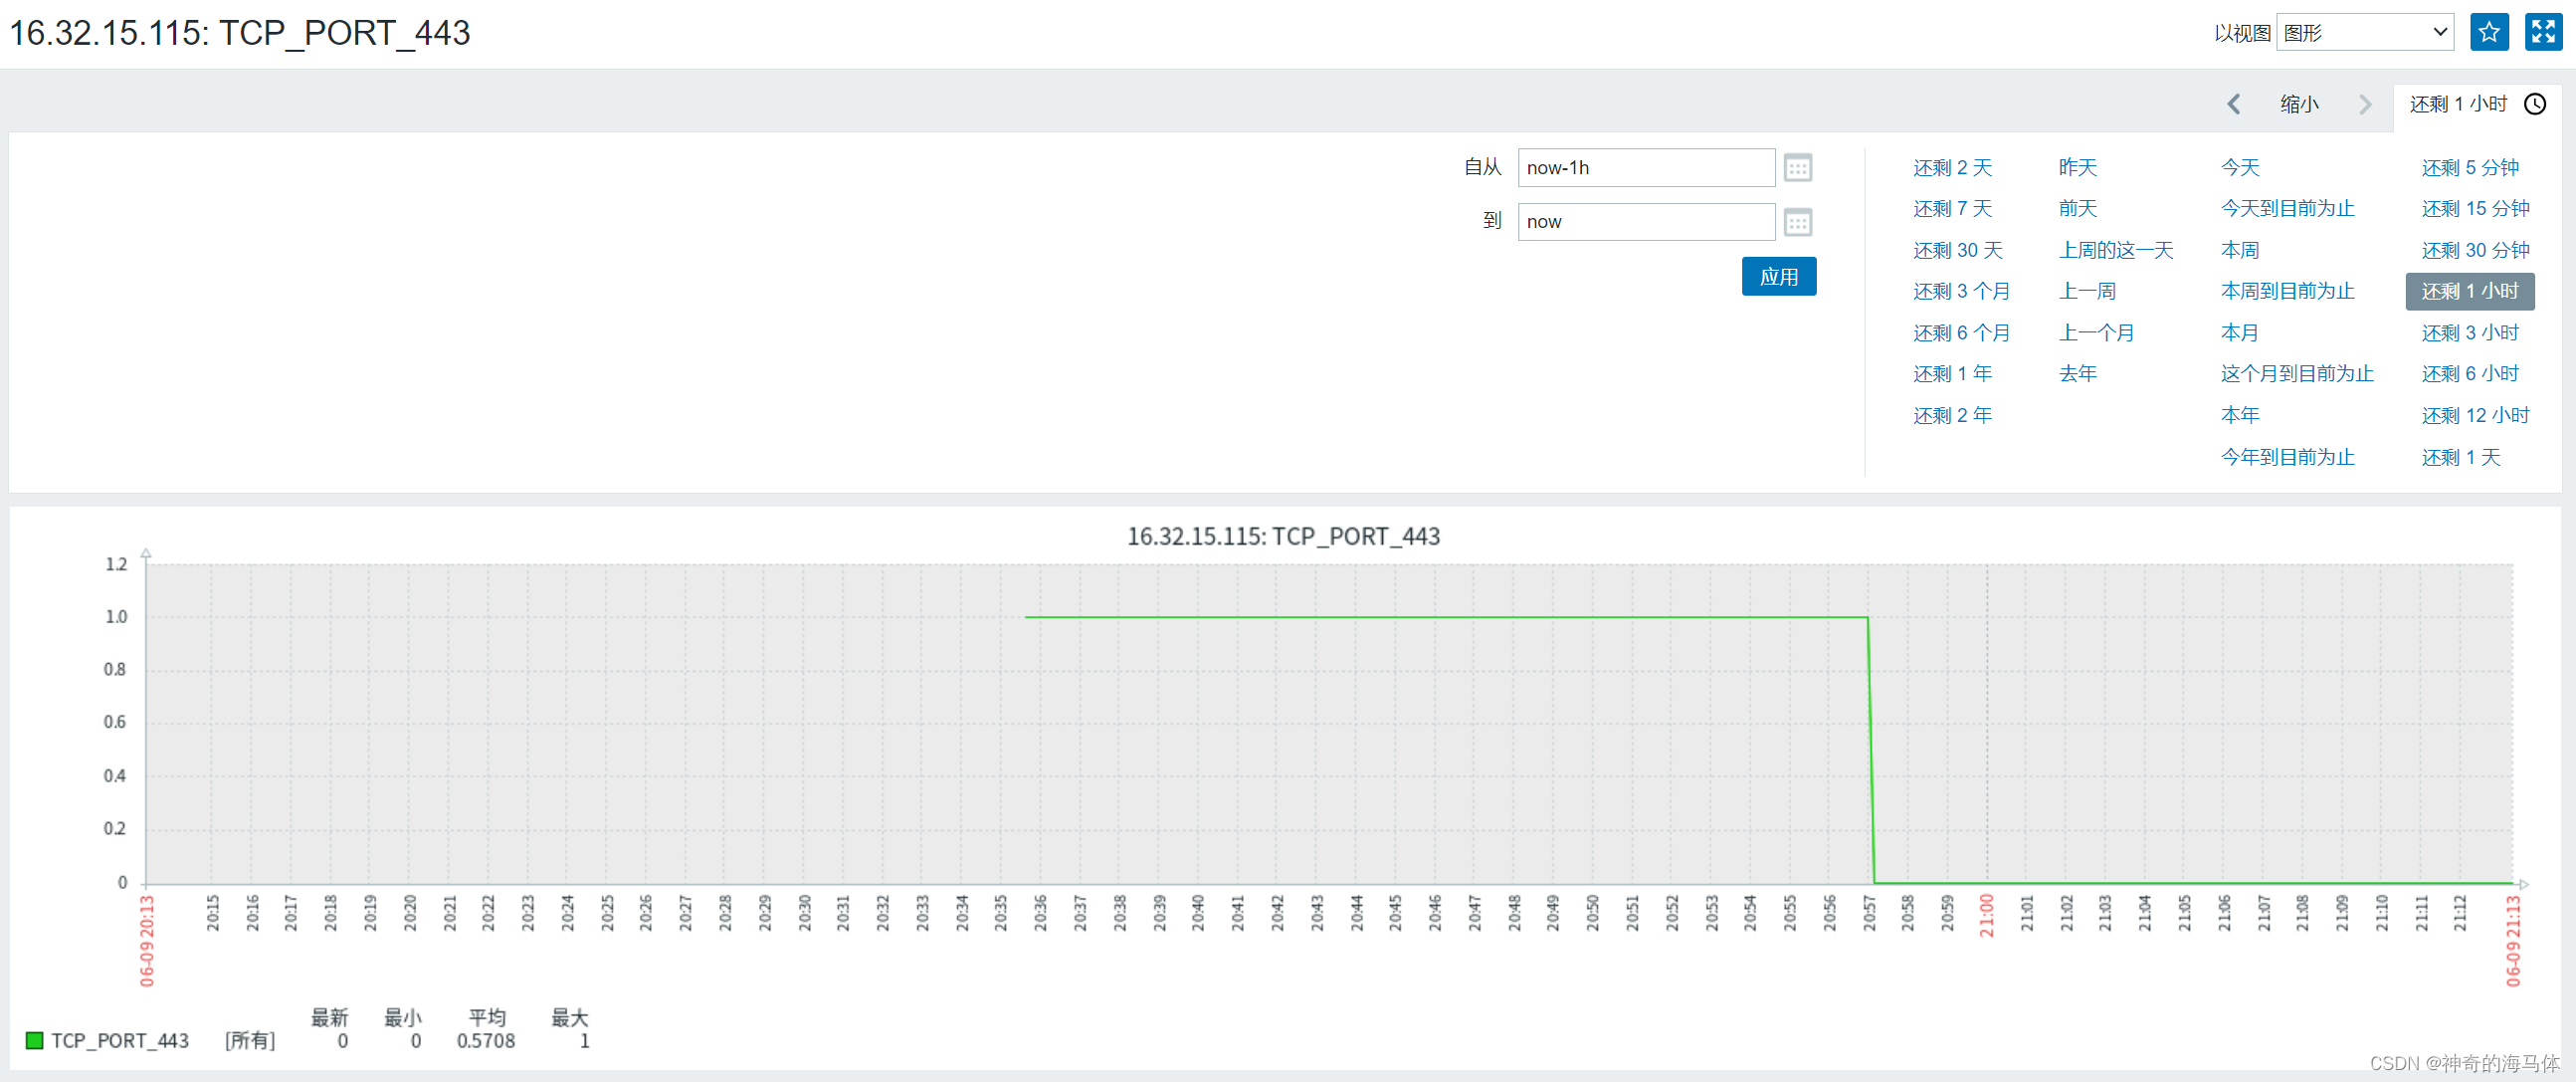Shift time range forward with right arrow
Screen dimensions: 2576x1082
[2364, 104]
